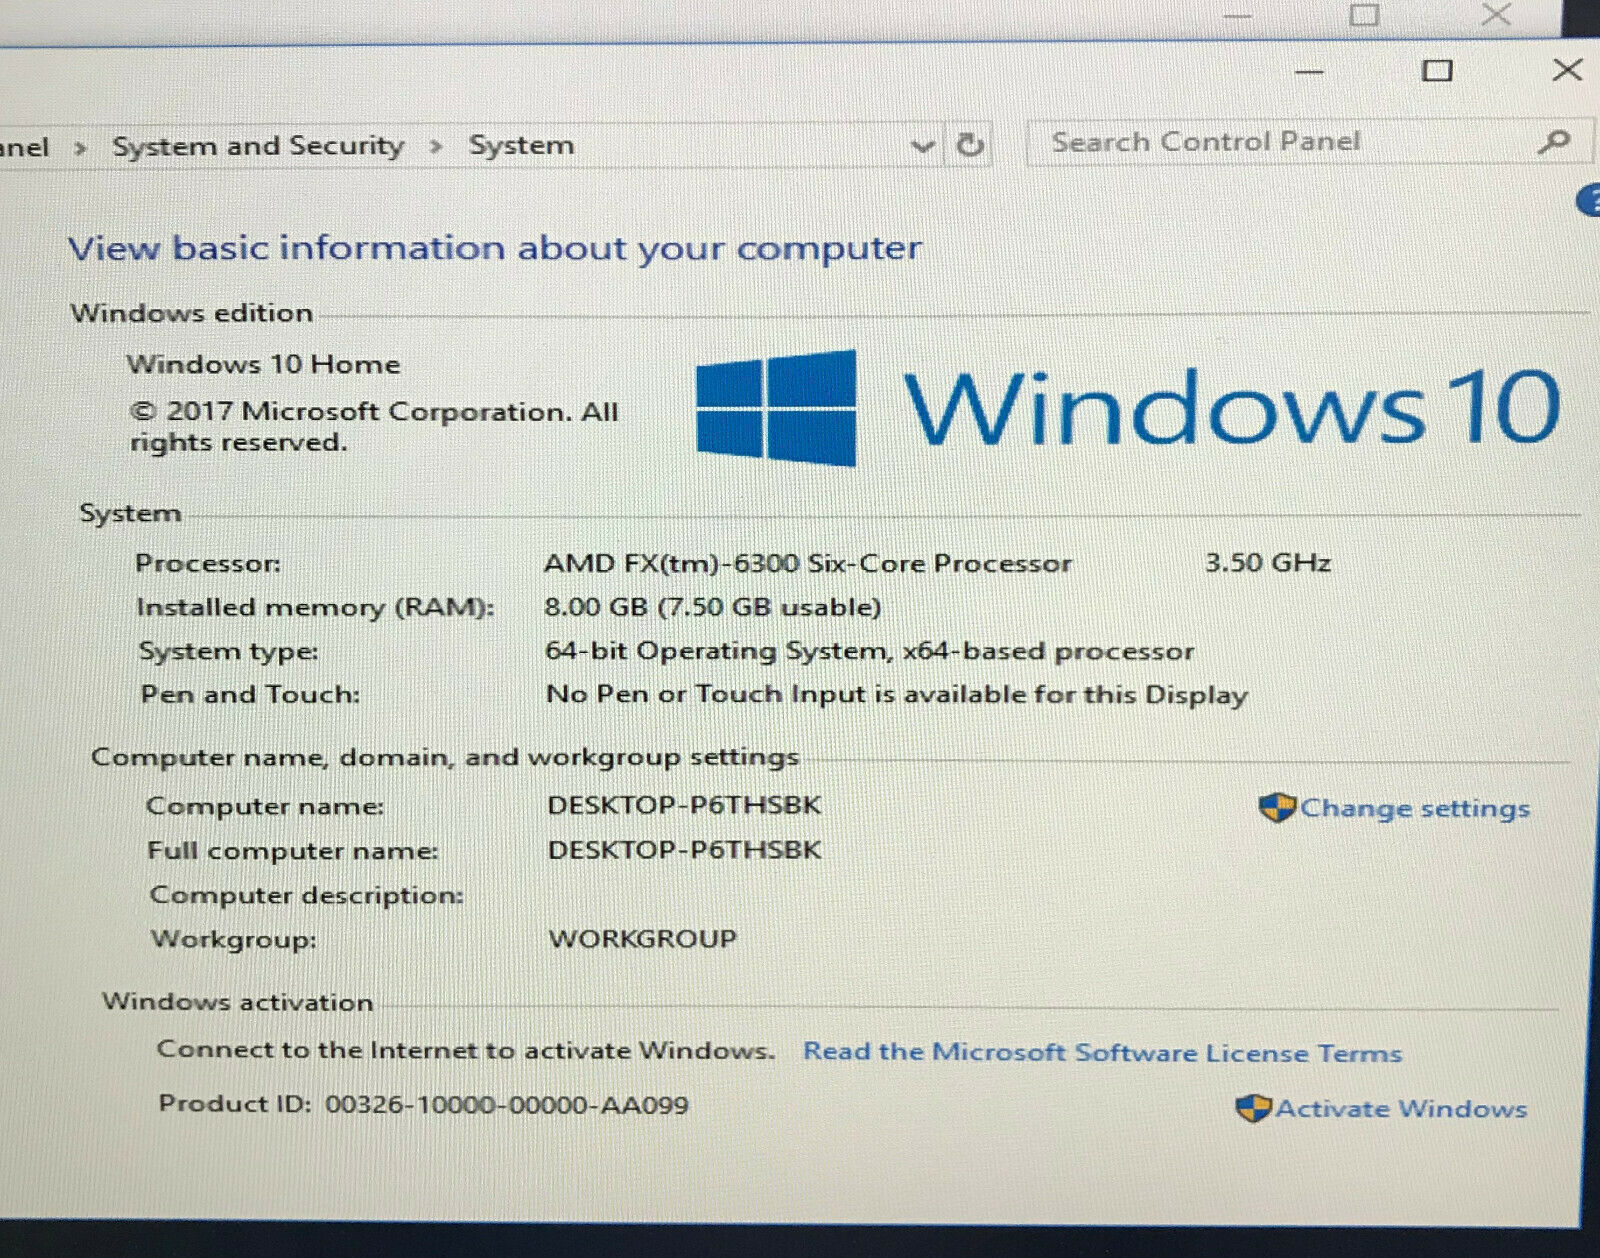Click the 'Pen and Touch:' label
Viewport: 1600px width, 1258px height.
(x=250, y=695)
